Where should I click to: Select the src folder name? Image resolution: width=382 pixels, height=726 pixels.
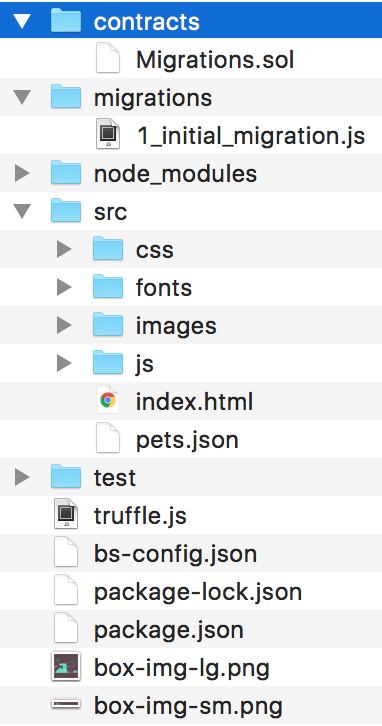click(x=110, y=212)
